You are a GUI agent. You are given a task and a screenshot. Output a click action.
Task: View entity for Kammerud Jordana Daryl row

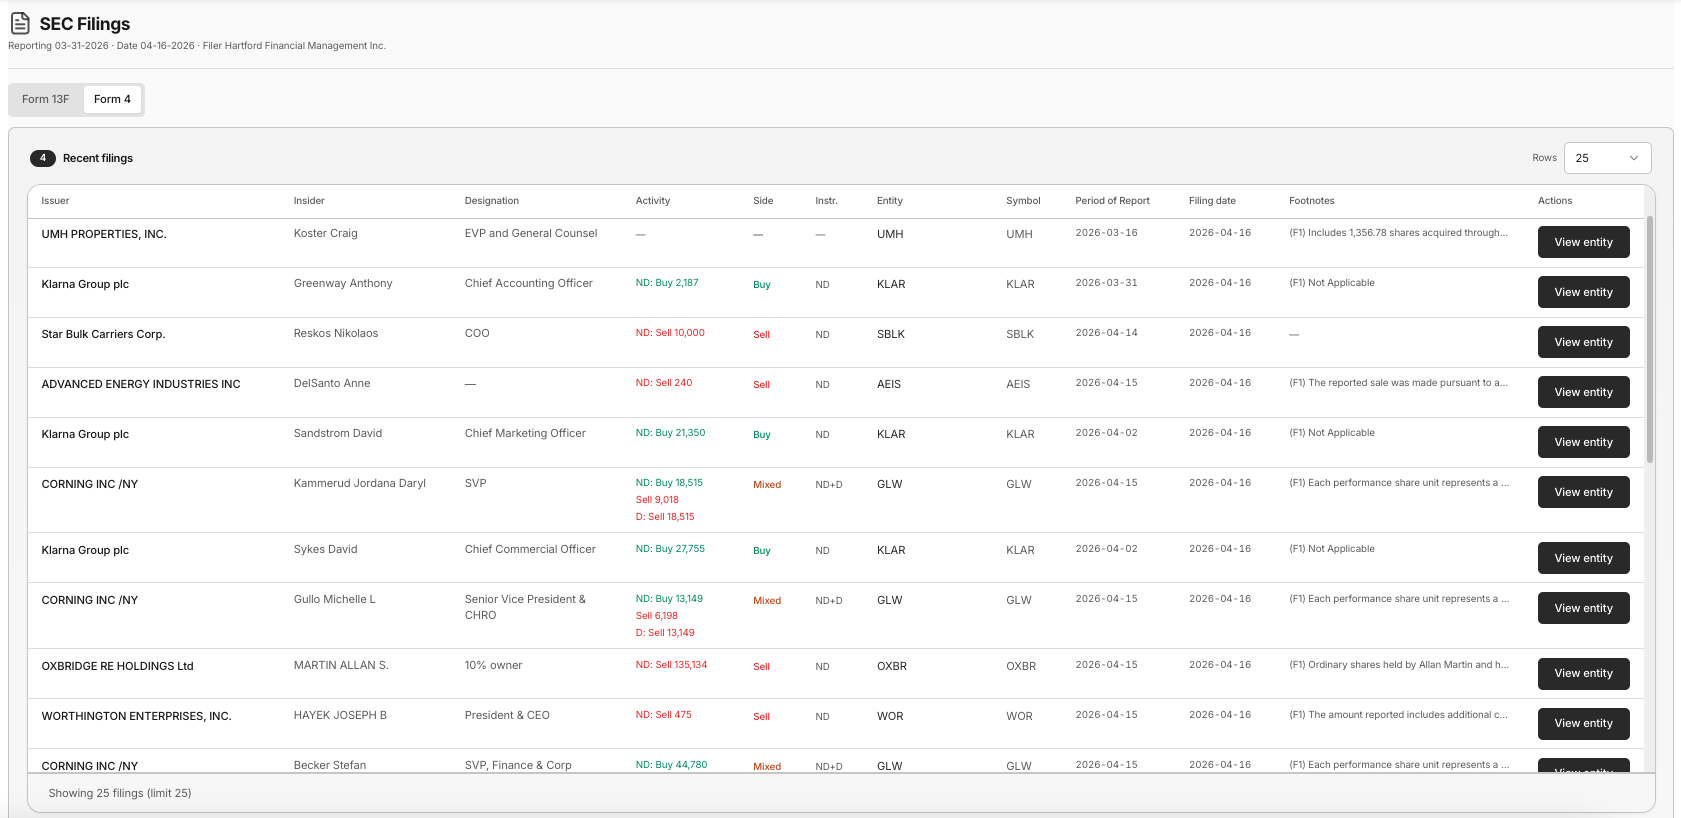pyautogui.click(x=1583, y=492)
